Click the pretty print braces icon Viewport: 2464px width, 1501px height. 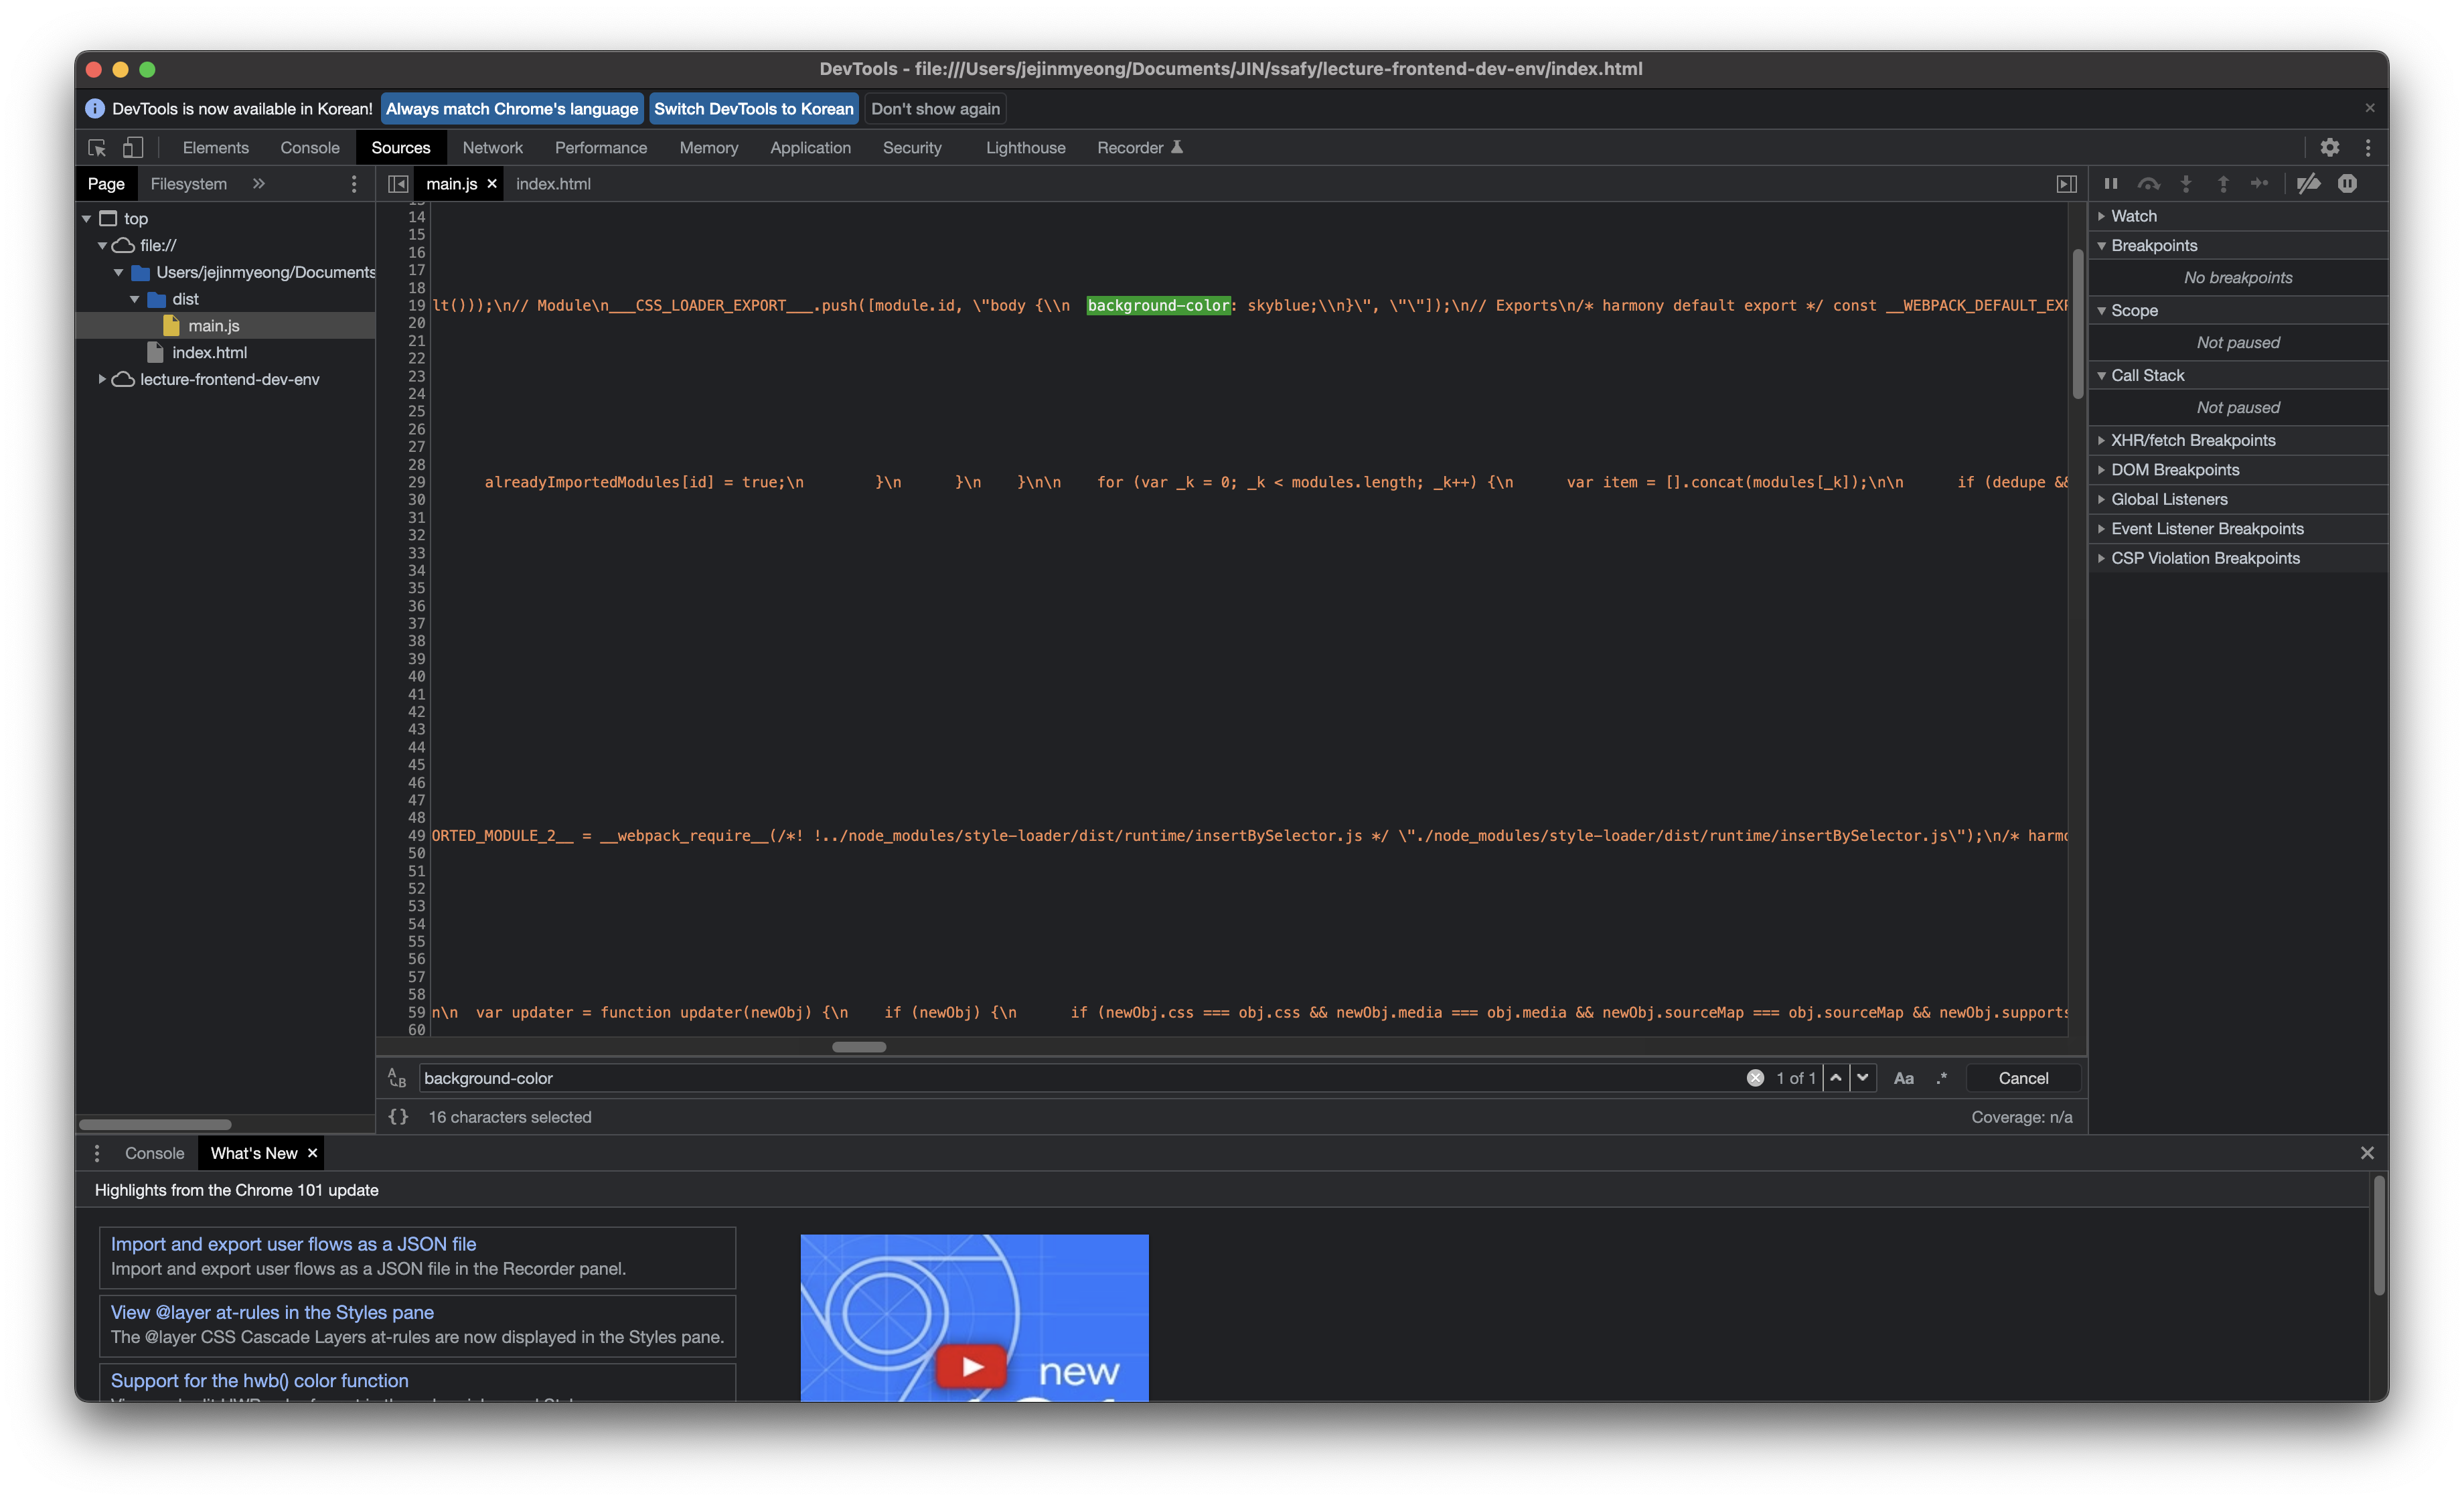pyautogui.click(x=398, y=1117)
